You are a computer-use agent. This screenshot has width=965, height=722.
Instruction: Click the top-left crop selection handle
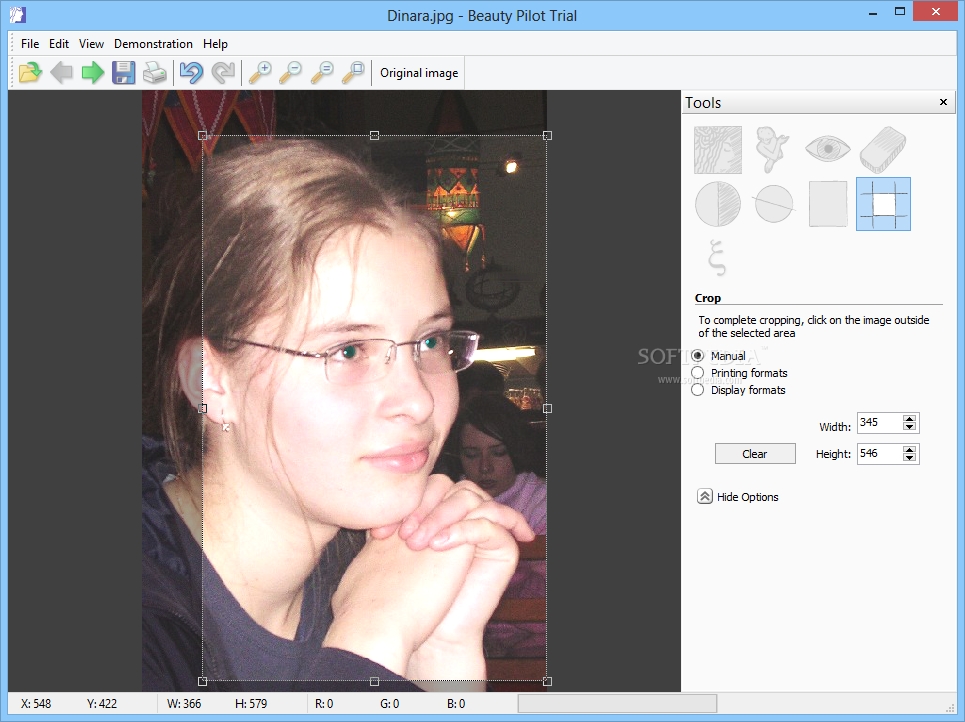pos(202,135)
